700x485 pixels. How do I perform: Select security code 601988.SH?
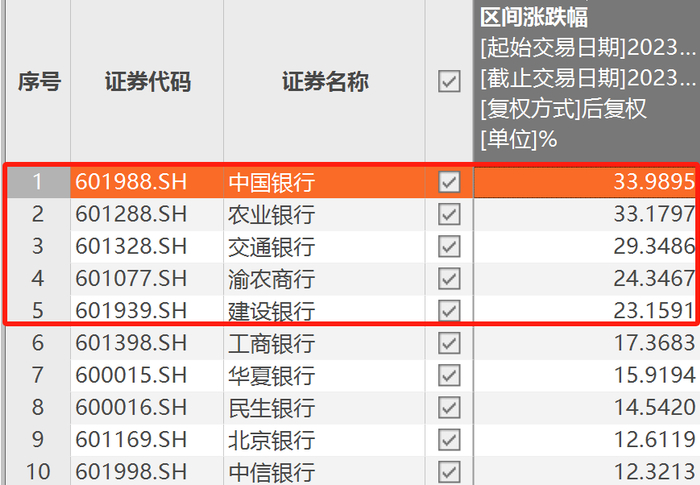coord(131,182)
